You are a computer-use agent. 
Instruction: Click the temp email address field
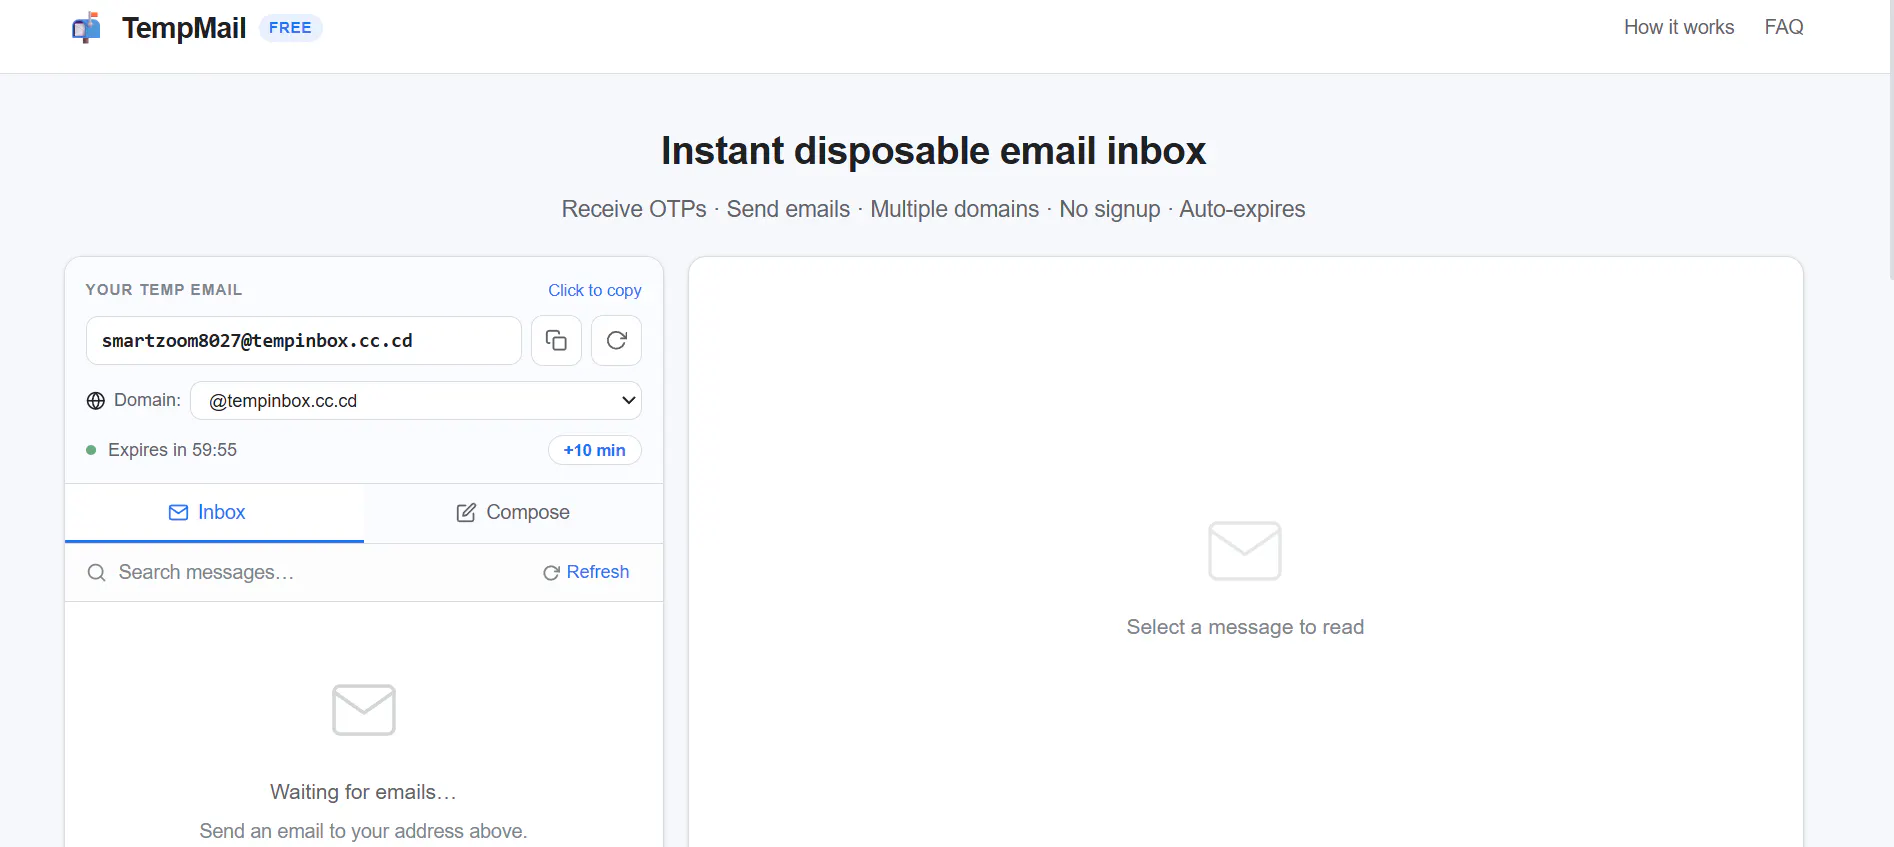click(x=304, y=341)
